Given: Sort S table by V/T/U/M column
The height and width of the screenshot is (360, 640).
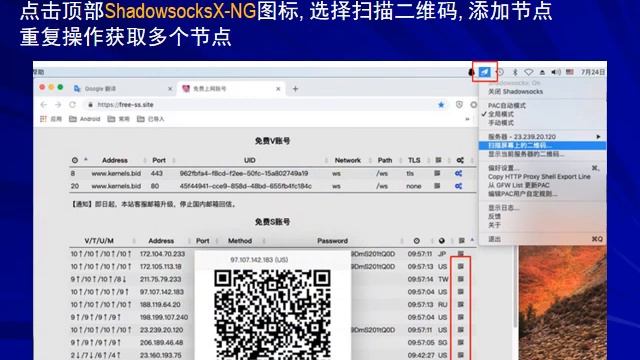Looking at the screenshot, I should [x=99, y=241].
